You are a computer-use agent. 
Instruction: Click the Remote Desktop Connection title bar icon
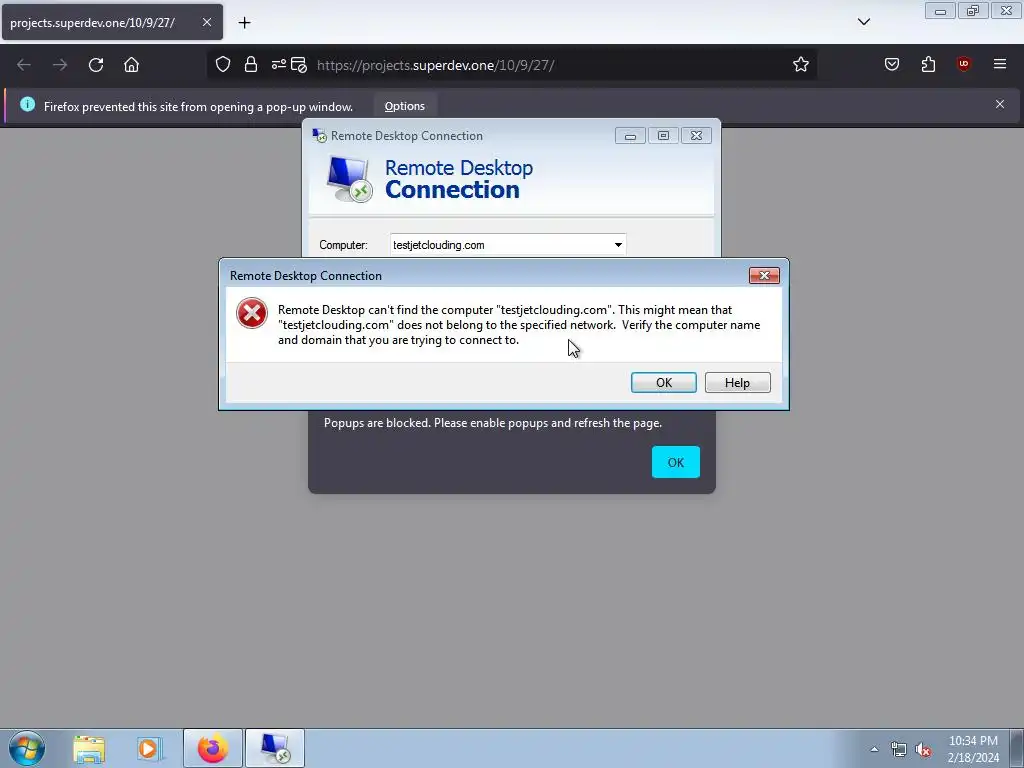tap(319, 136)
